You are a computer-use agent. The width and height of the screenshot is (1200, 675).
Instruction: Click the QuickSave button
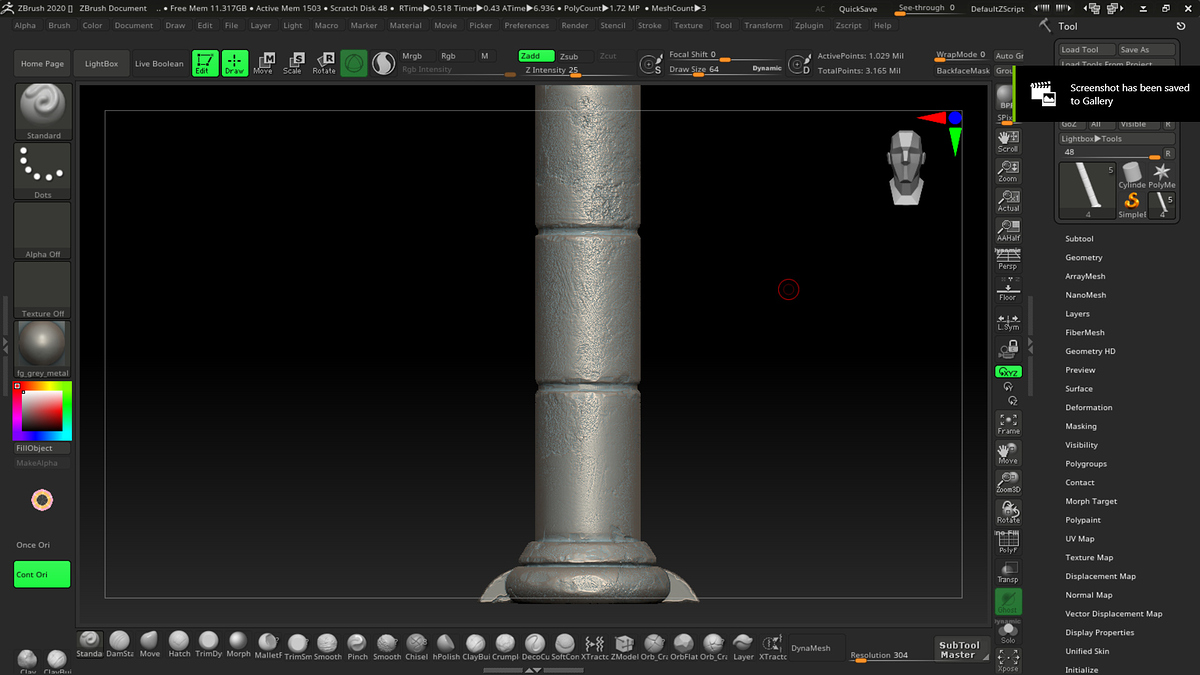tap(858, 9)
